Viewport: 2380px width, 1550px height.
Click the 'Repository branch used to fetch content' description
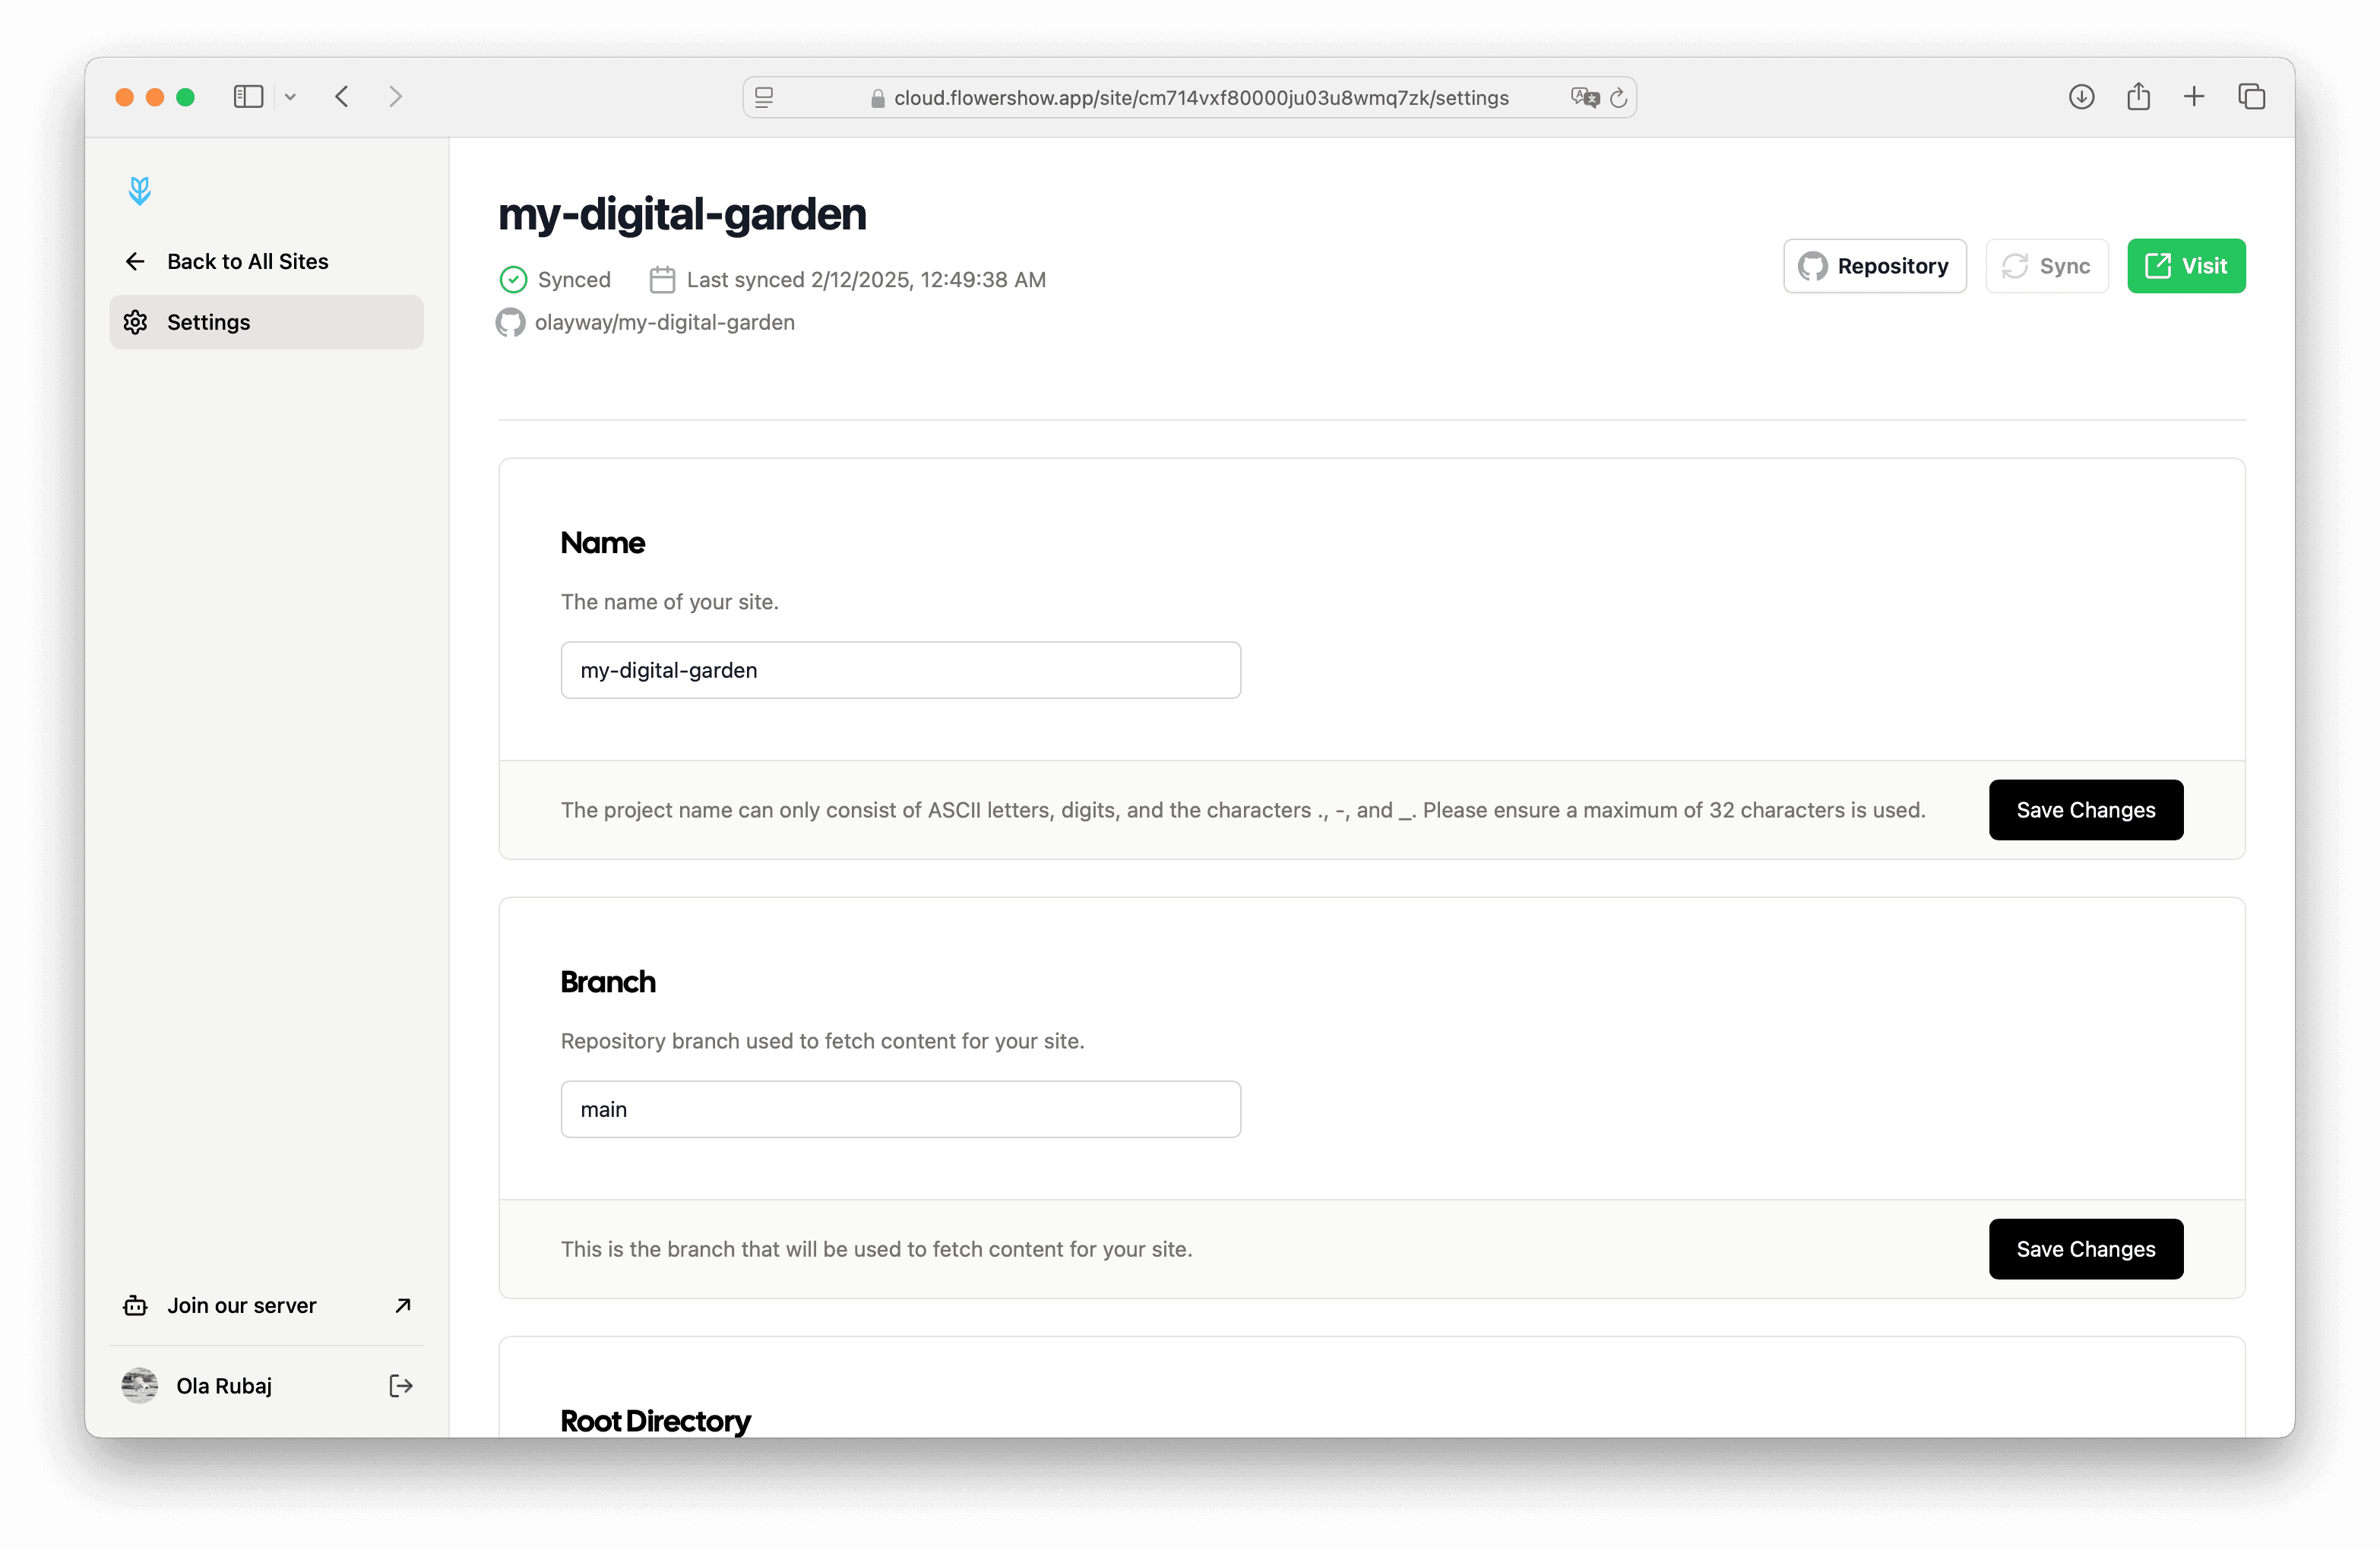click(822, 1041)
